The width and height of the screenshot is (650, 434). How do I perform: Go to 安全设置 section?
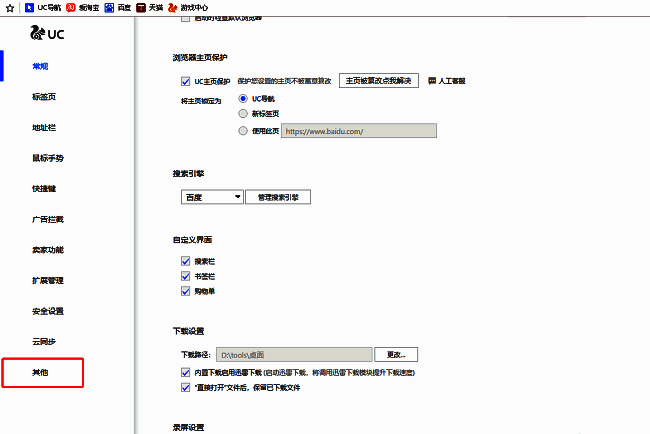point(48,311)
